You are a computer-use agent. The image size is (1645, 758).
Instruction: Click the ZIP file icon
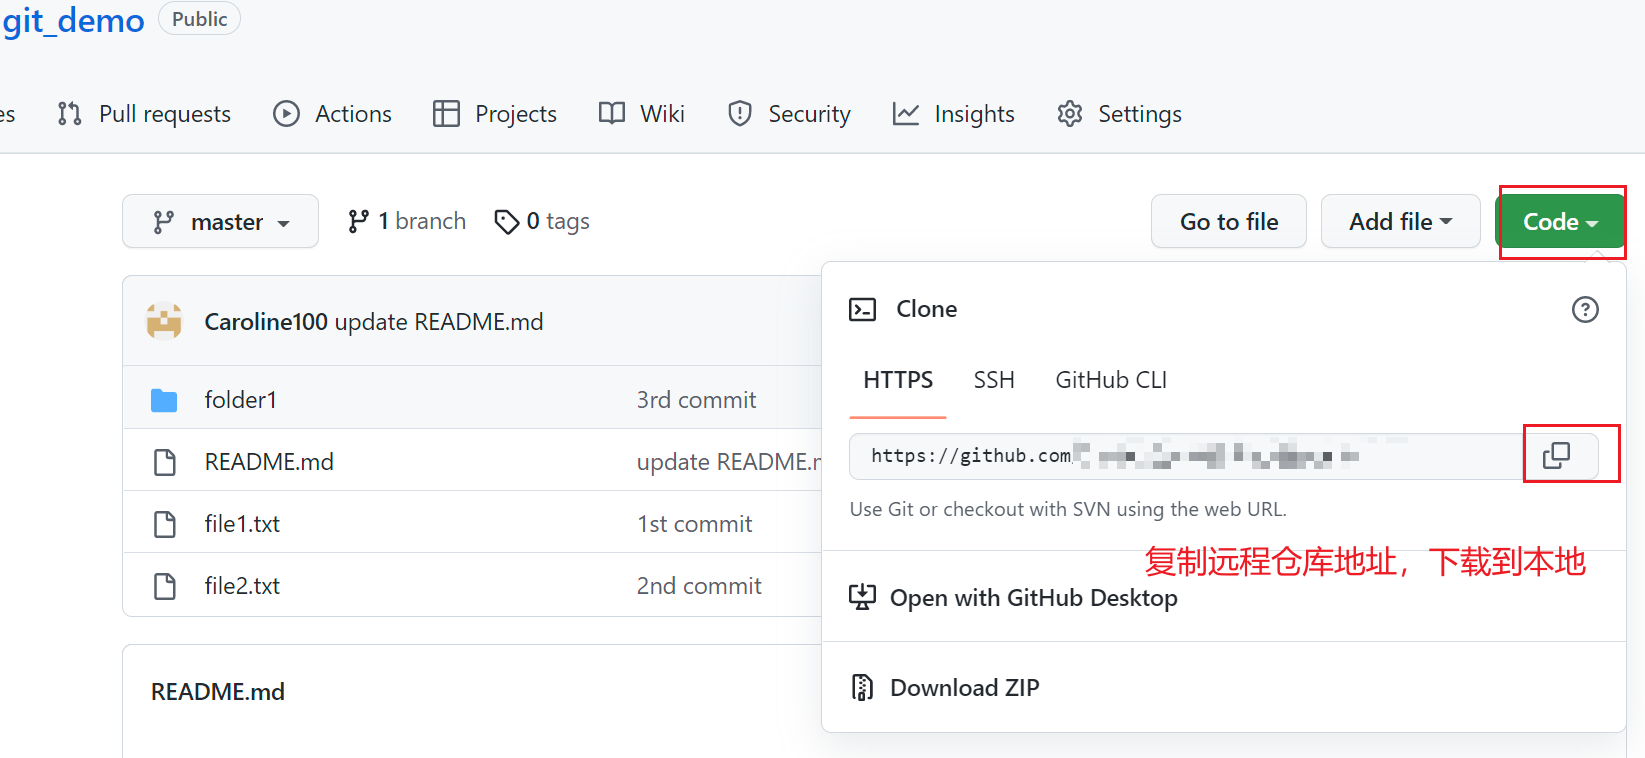862,687
